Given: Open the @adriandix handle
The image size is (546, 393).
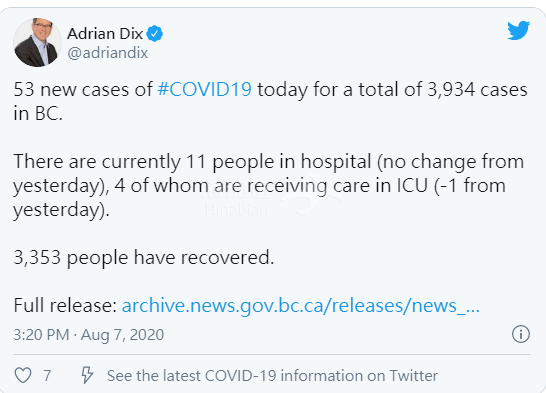Looking at the screenshot, I should click(108, 53).
